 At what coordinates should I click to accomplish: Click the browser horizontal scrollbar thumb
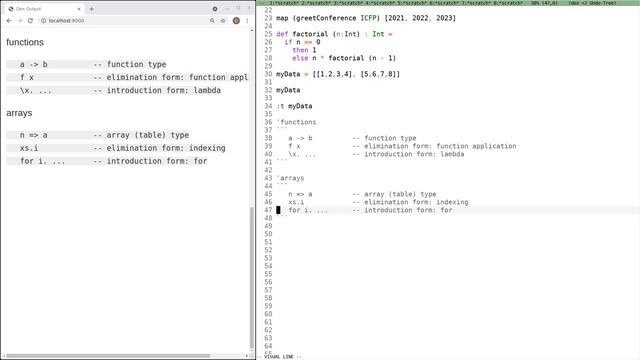coord(107,356)
